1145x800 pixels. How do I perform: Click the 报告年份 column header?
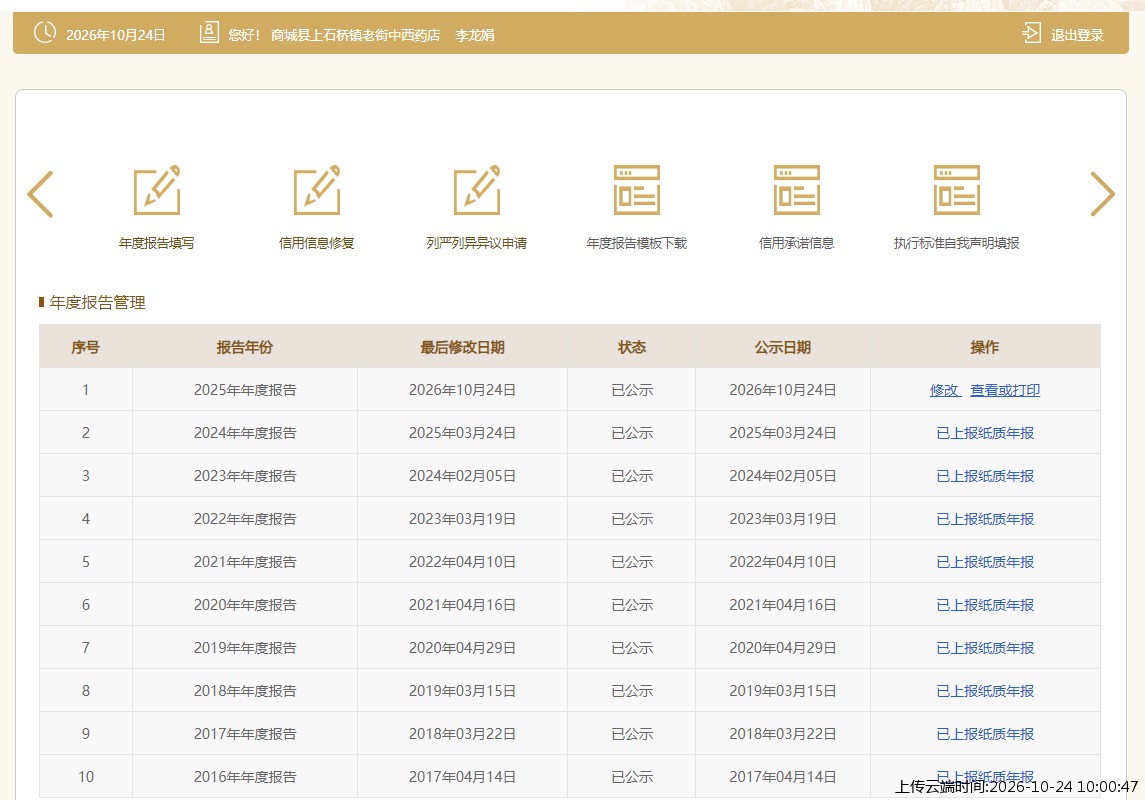click(245, 347)
